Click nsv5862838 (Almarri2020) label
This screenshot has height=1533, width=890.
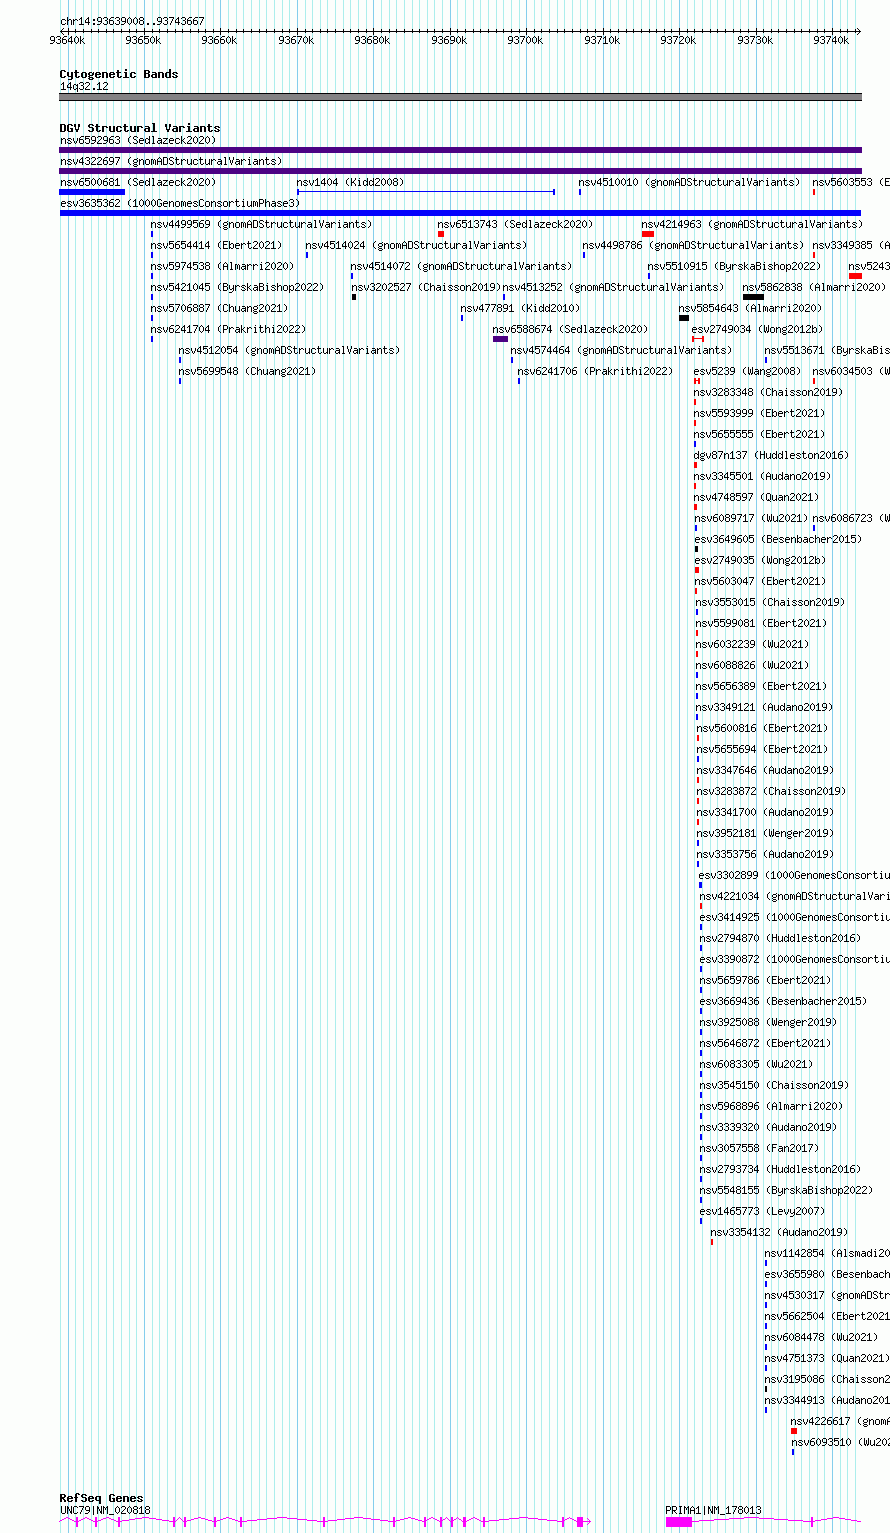814,287
